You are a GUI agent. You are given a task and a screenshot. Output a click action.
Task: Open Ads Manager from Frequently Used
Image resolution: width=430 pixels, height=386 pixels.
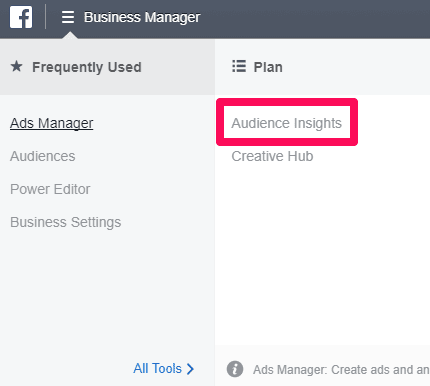point(52,123)
